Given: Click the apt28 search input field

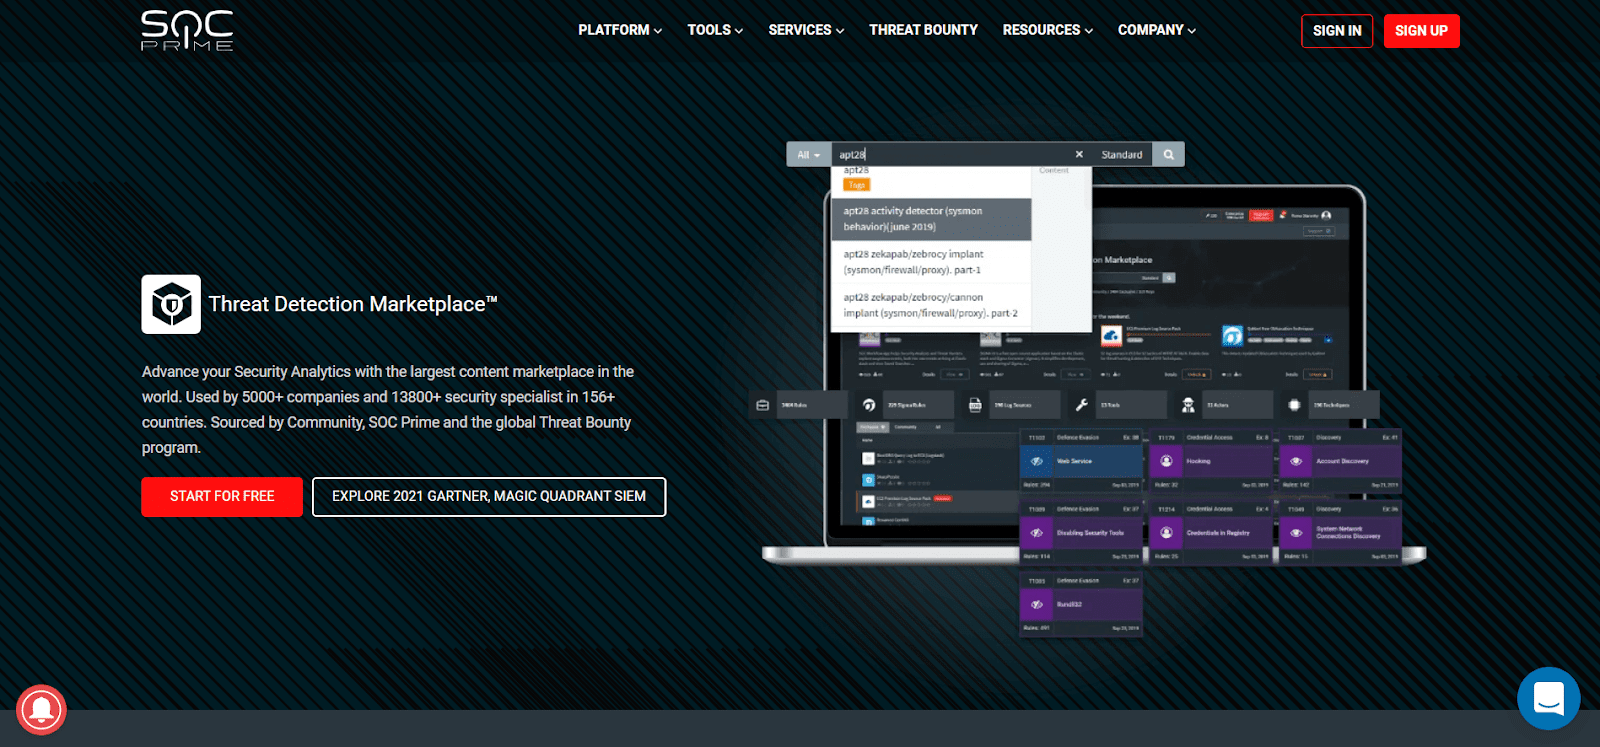Looking at the screenshot, I should [950, 154].
